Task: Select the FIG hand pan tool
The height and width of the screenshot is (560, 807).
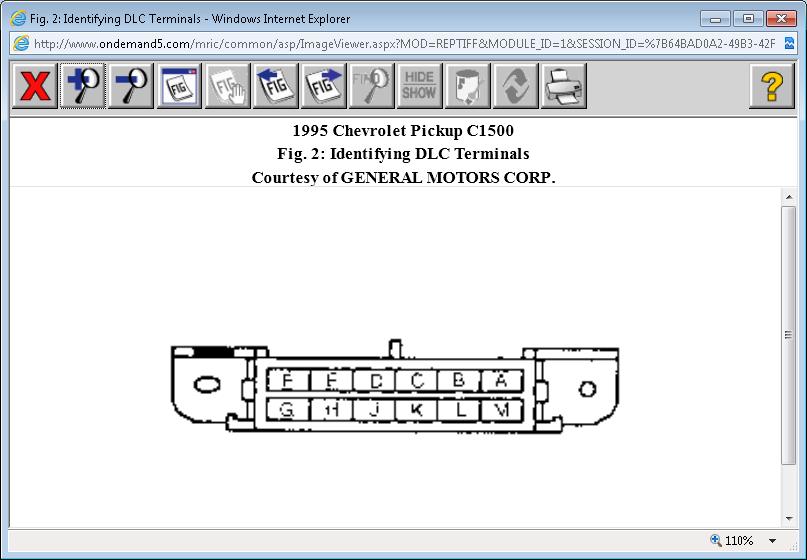Action: pyautogui.click(x=227, y=86)
